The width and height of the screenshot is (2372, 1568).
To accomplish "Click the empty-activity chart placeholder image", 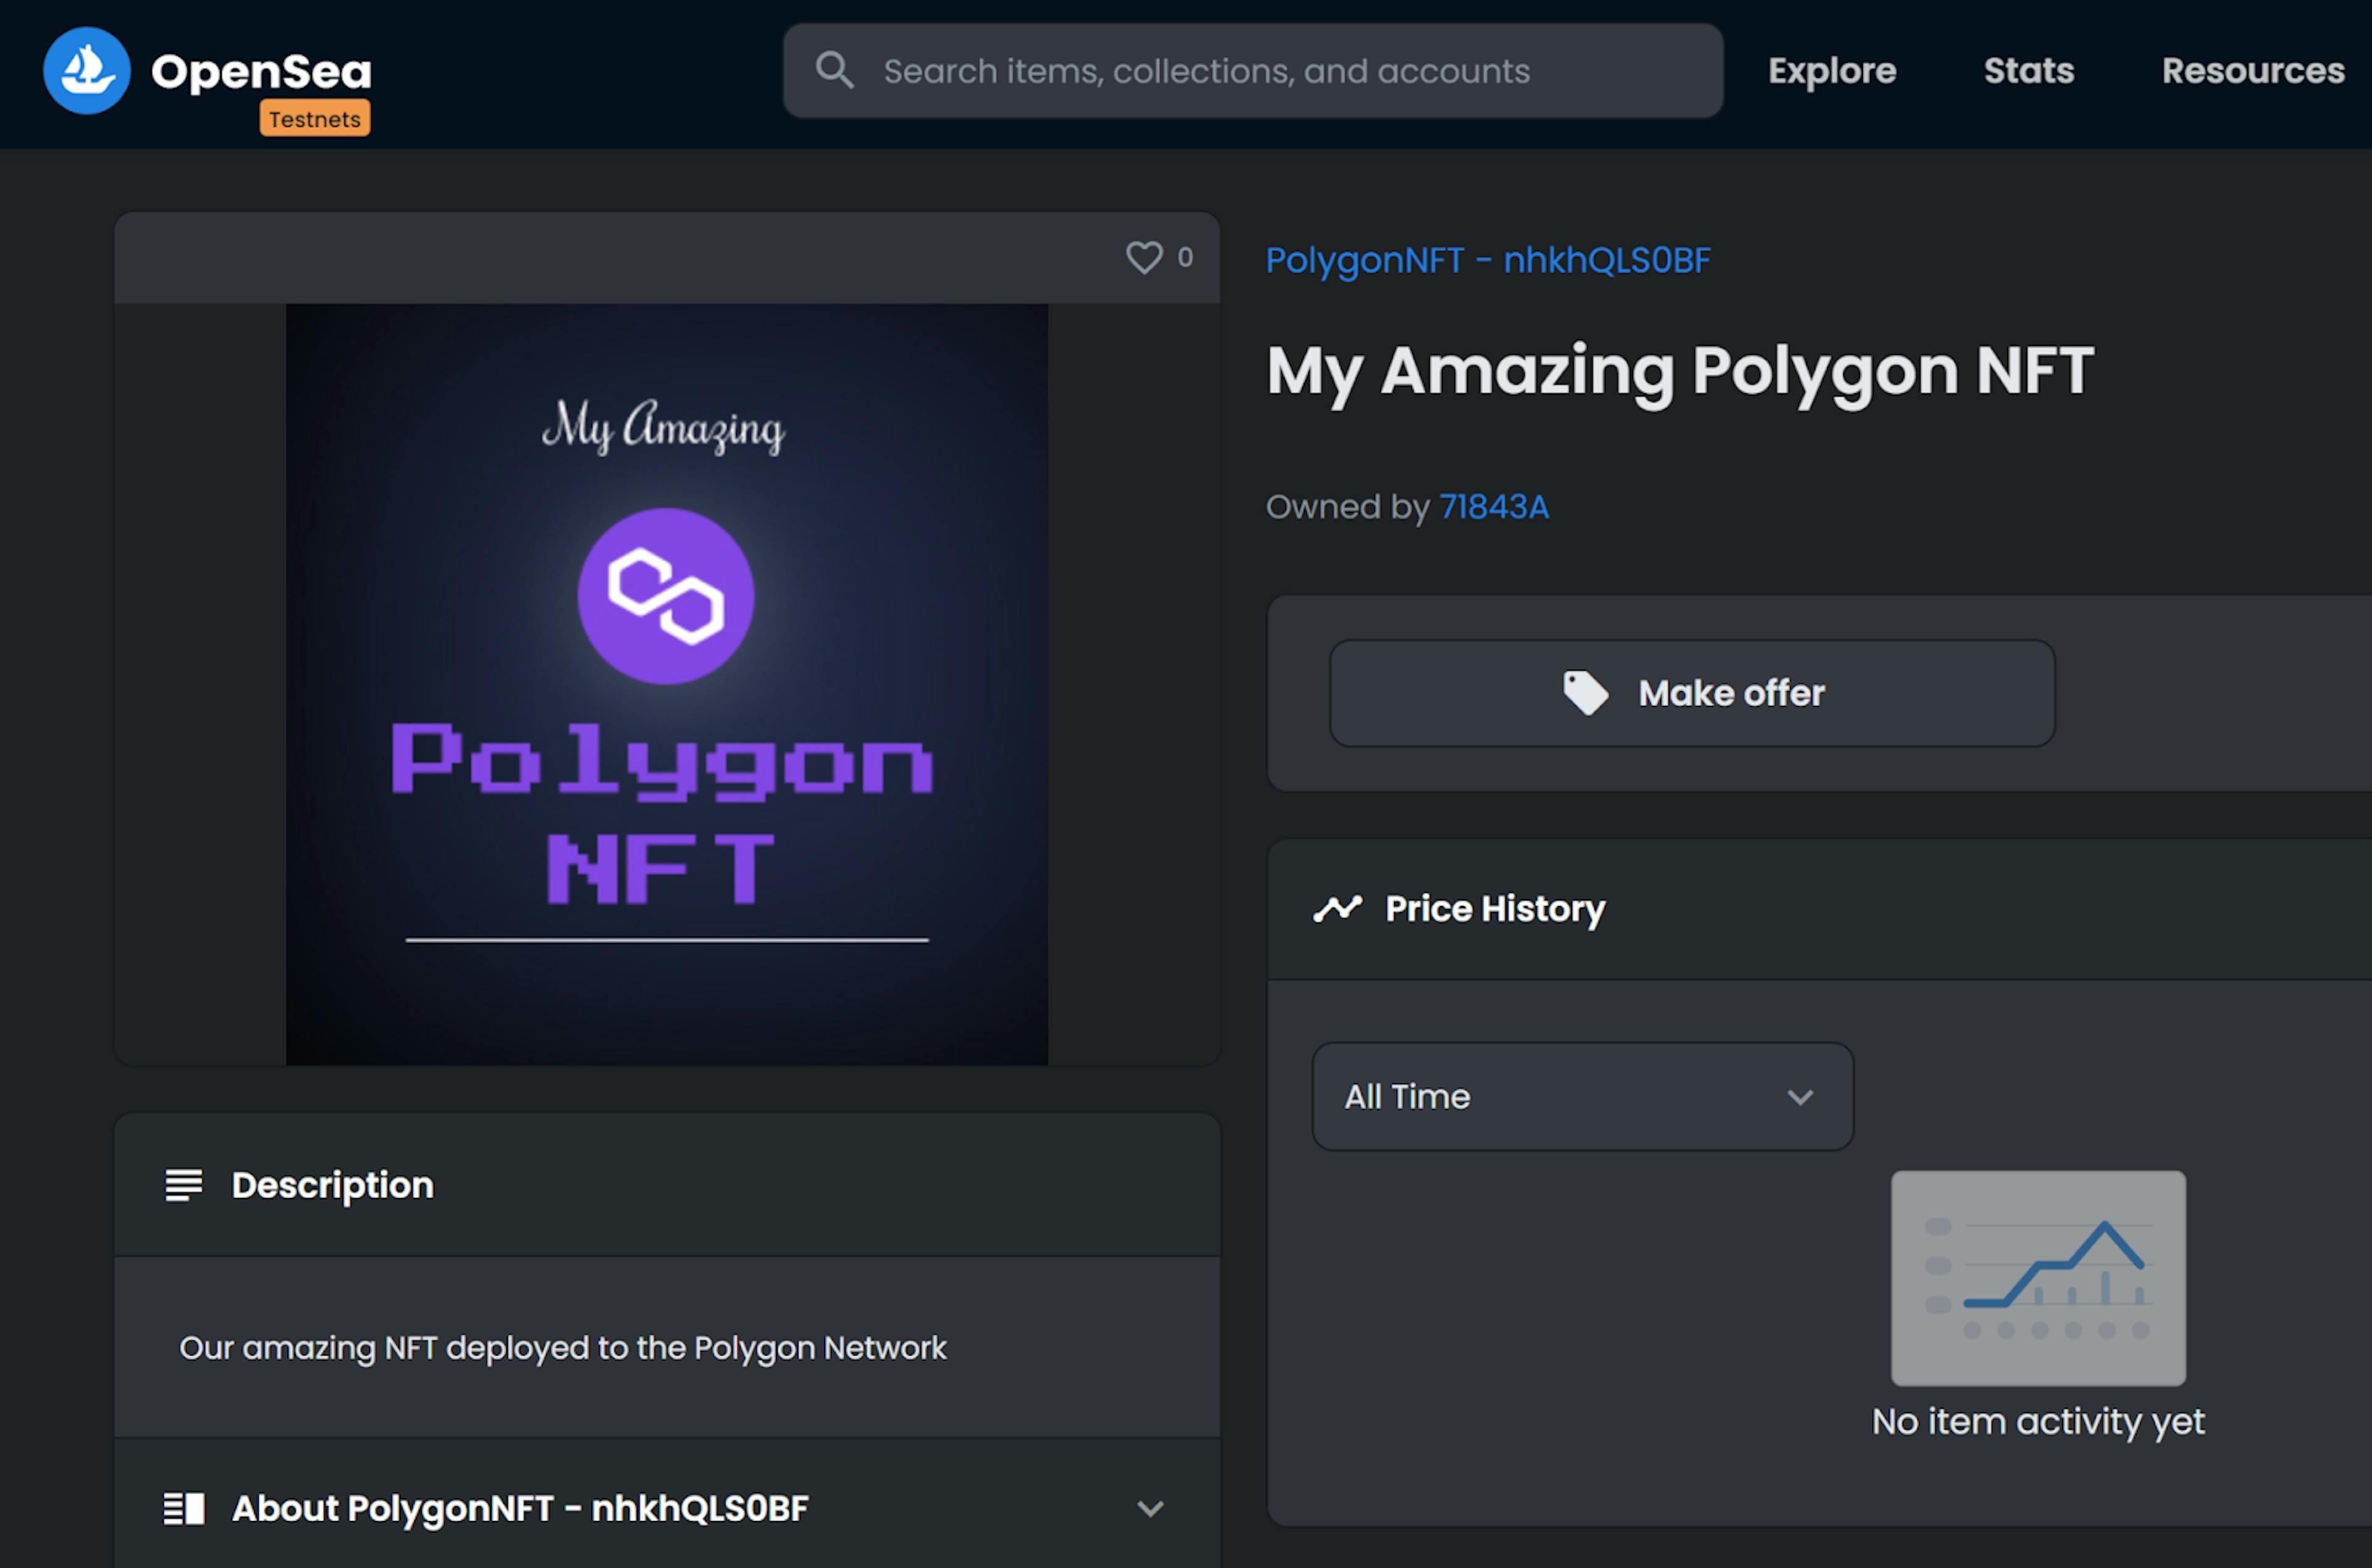I will [x=2038, y=1278].
